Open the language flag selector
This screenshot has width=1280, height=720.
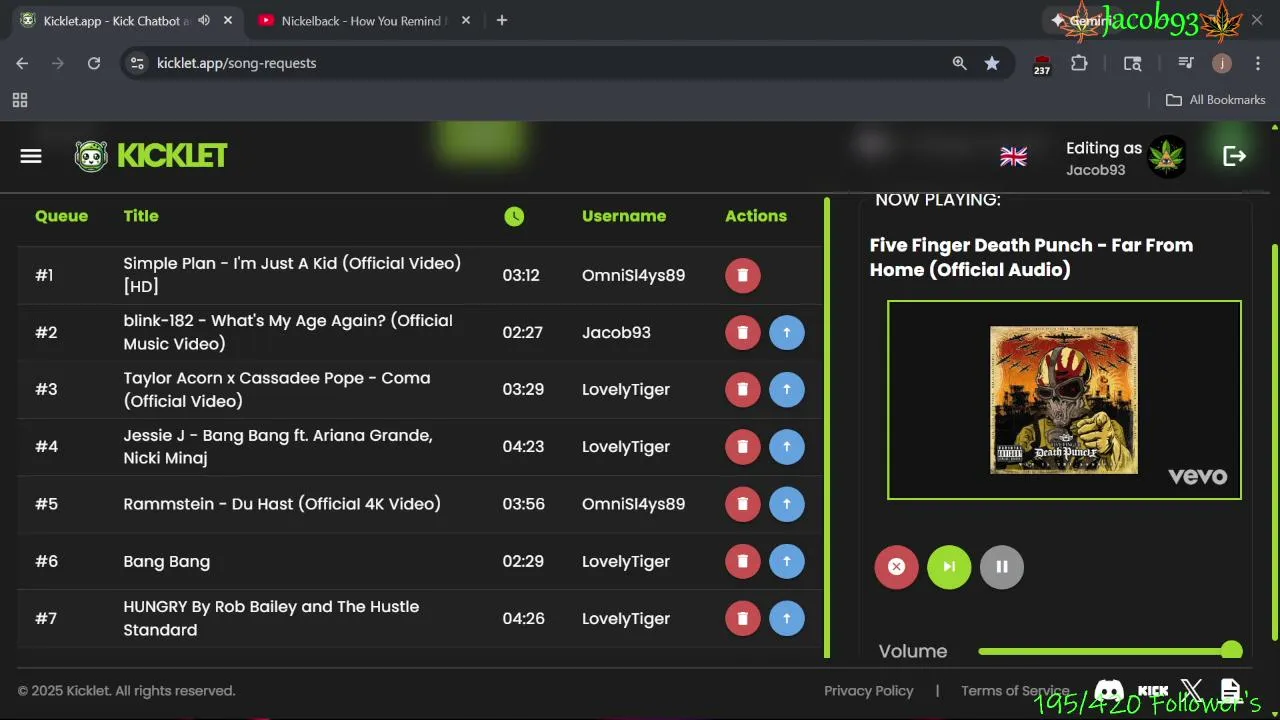click(x=1013, y=156)
